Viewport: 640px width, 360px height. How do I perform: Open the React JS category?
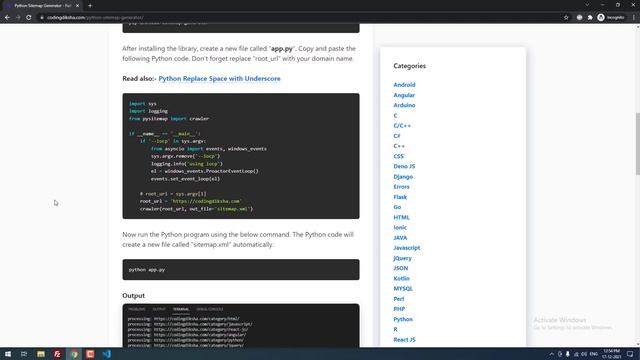click(404, 340)
